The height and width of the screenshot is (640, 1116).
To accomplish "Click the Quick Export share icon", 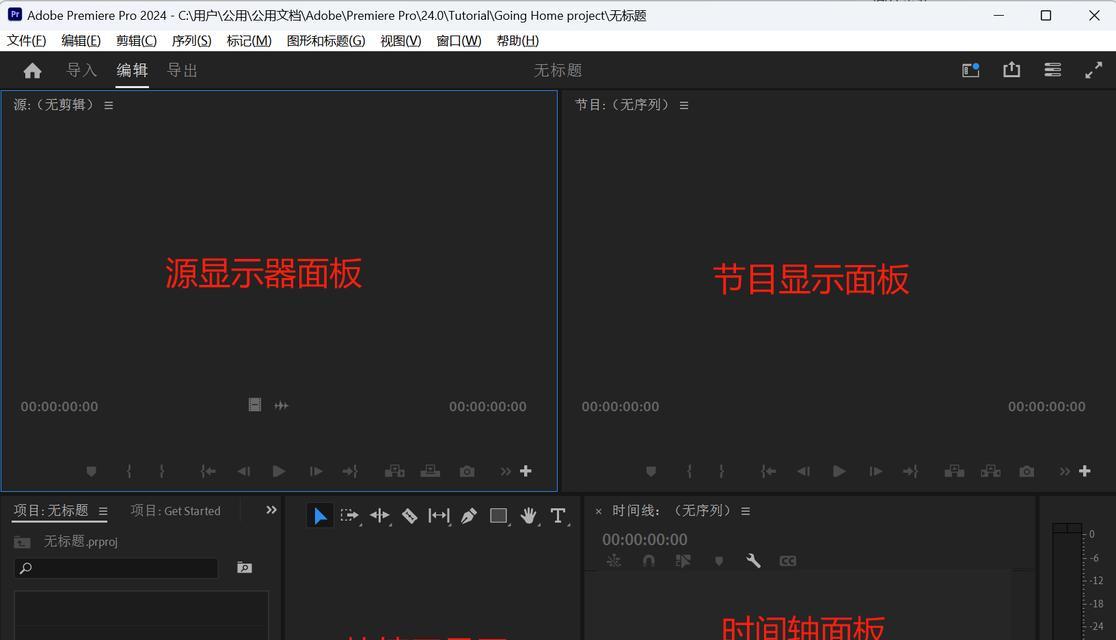I will point(1011,69).
